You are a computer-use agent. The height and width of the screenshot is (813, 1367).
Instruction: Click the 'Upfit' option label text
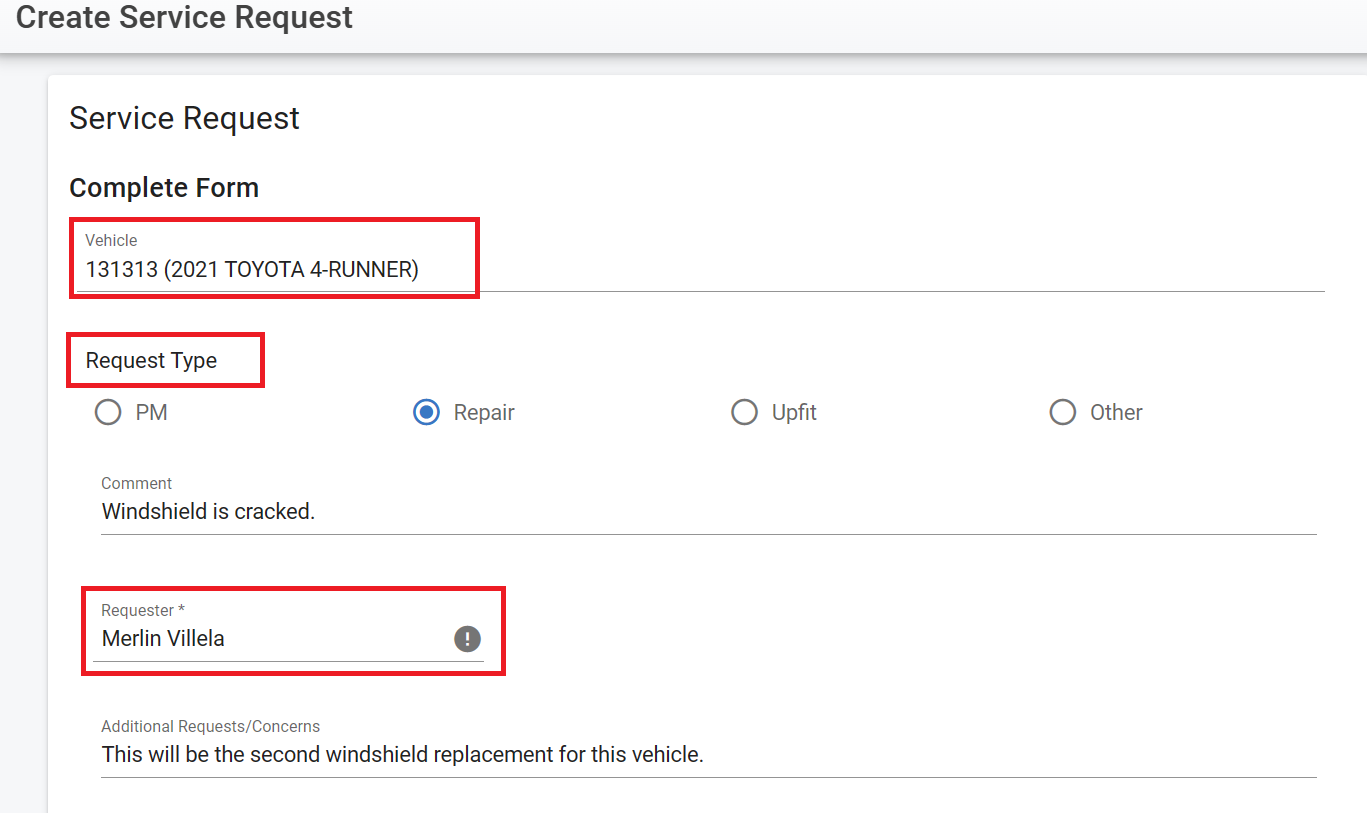pyautogui.click(x=794, y=412)
